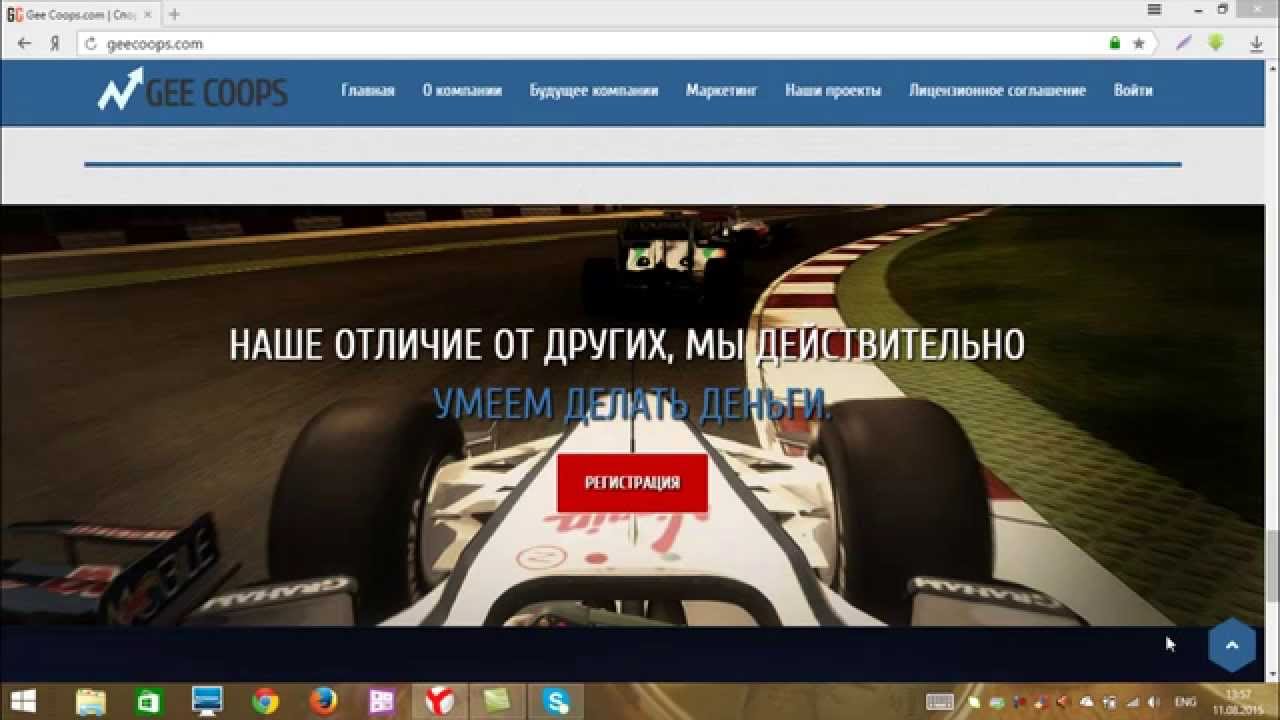Launch Google Chrome from the taskbar
This screenshot has height=720, width=1280.
(265, 700)
